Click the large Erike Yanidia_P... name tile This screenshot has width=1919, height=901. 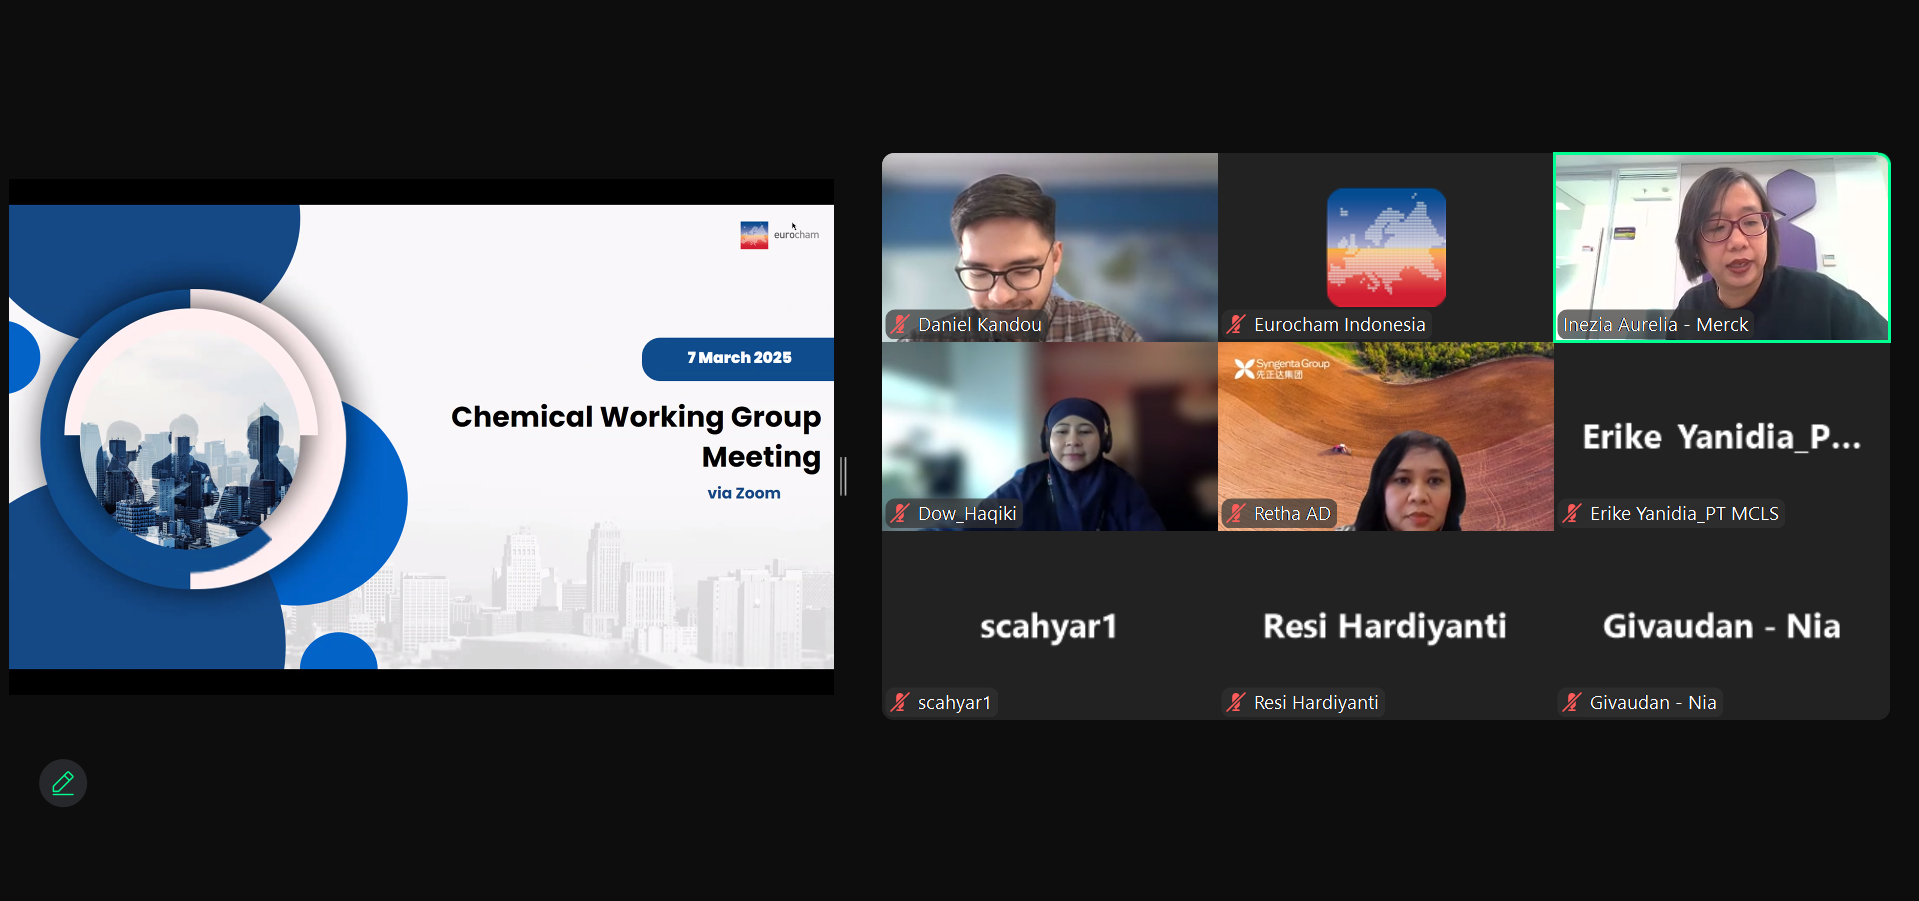click(1721, 437)
